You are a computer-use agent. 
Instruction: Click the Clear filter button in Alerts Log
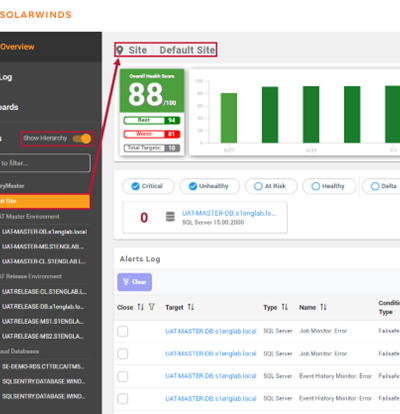pyautogui.click(x=135, y=282)
